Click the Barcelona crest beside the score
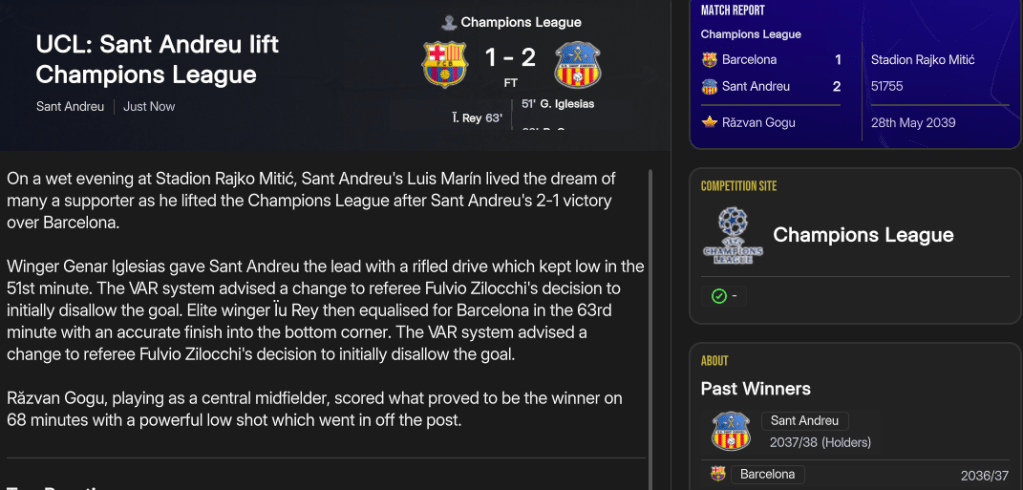Screen dimensions: 1023x490 [446, 64]
